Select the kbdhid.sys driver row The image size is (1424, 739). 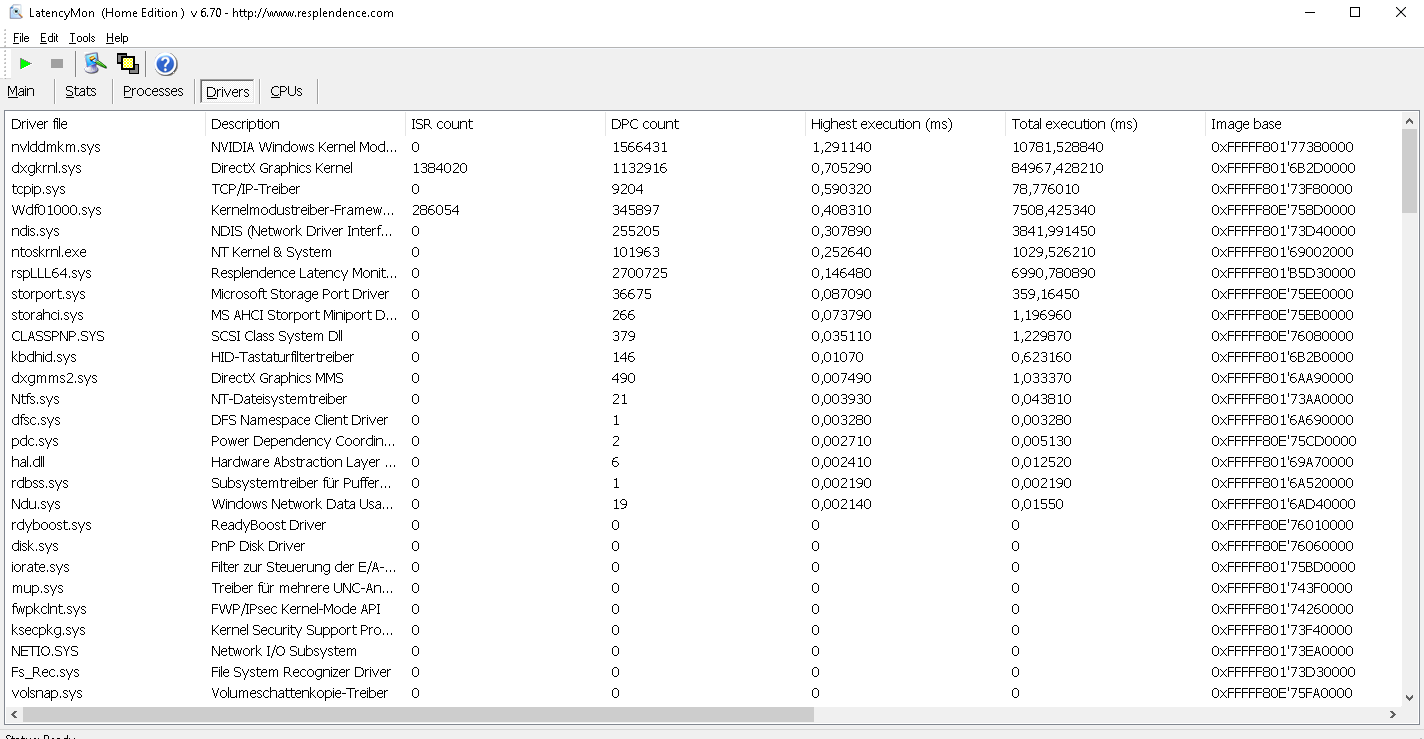coord(703,357)
